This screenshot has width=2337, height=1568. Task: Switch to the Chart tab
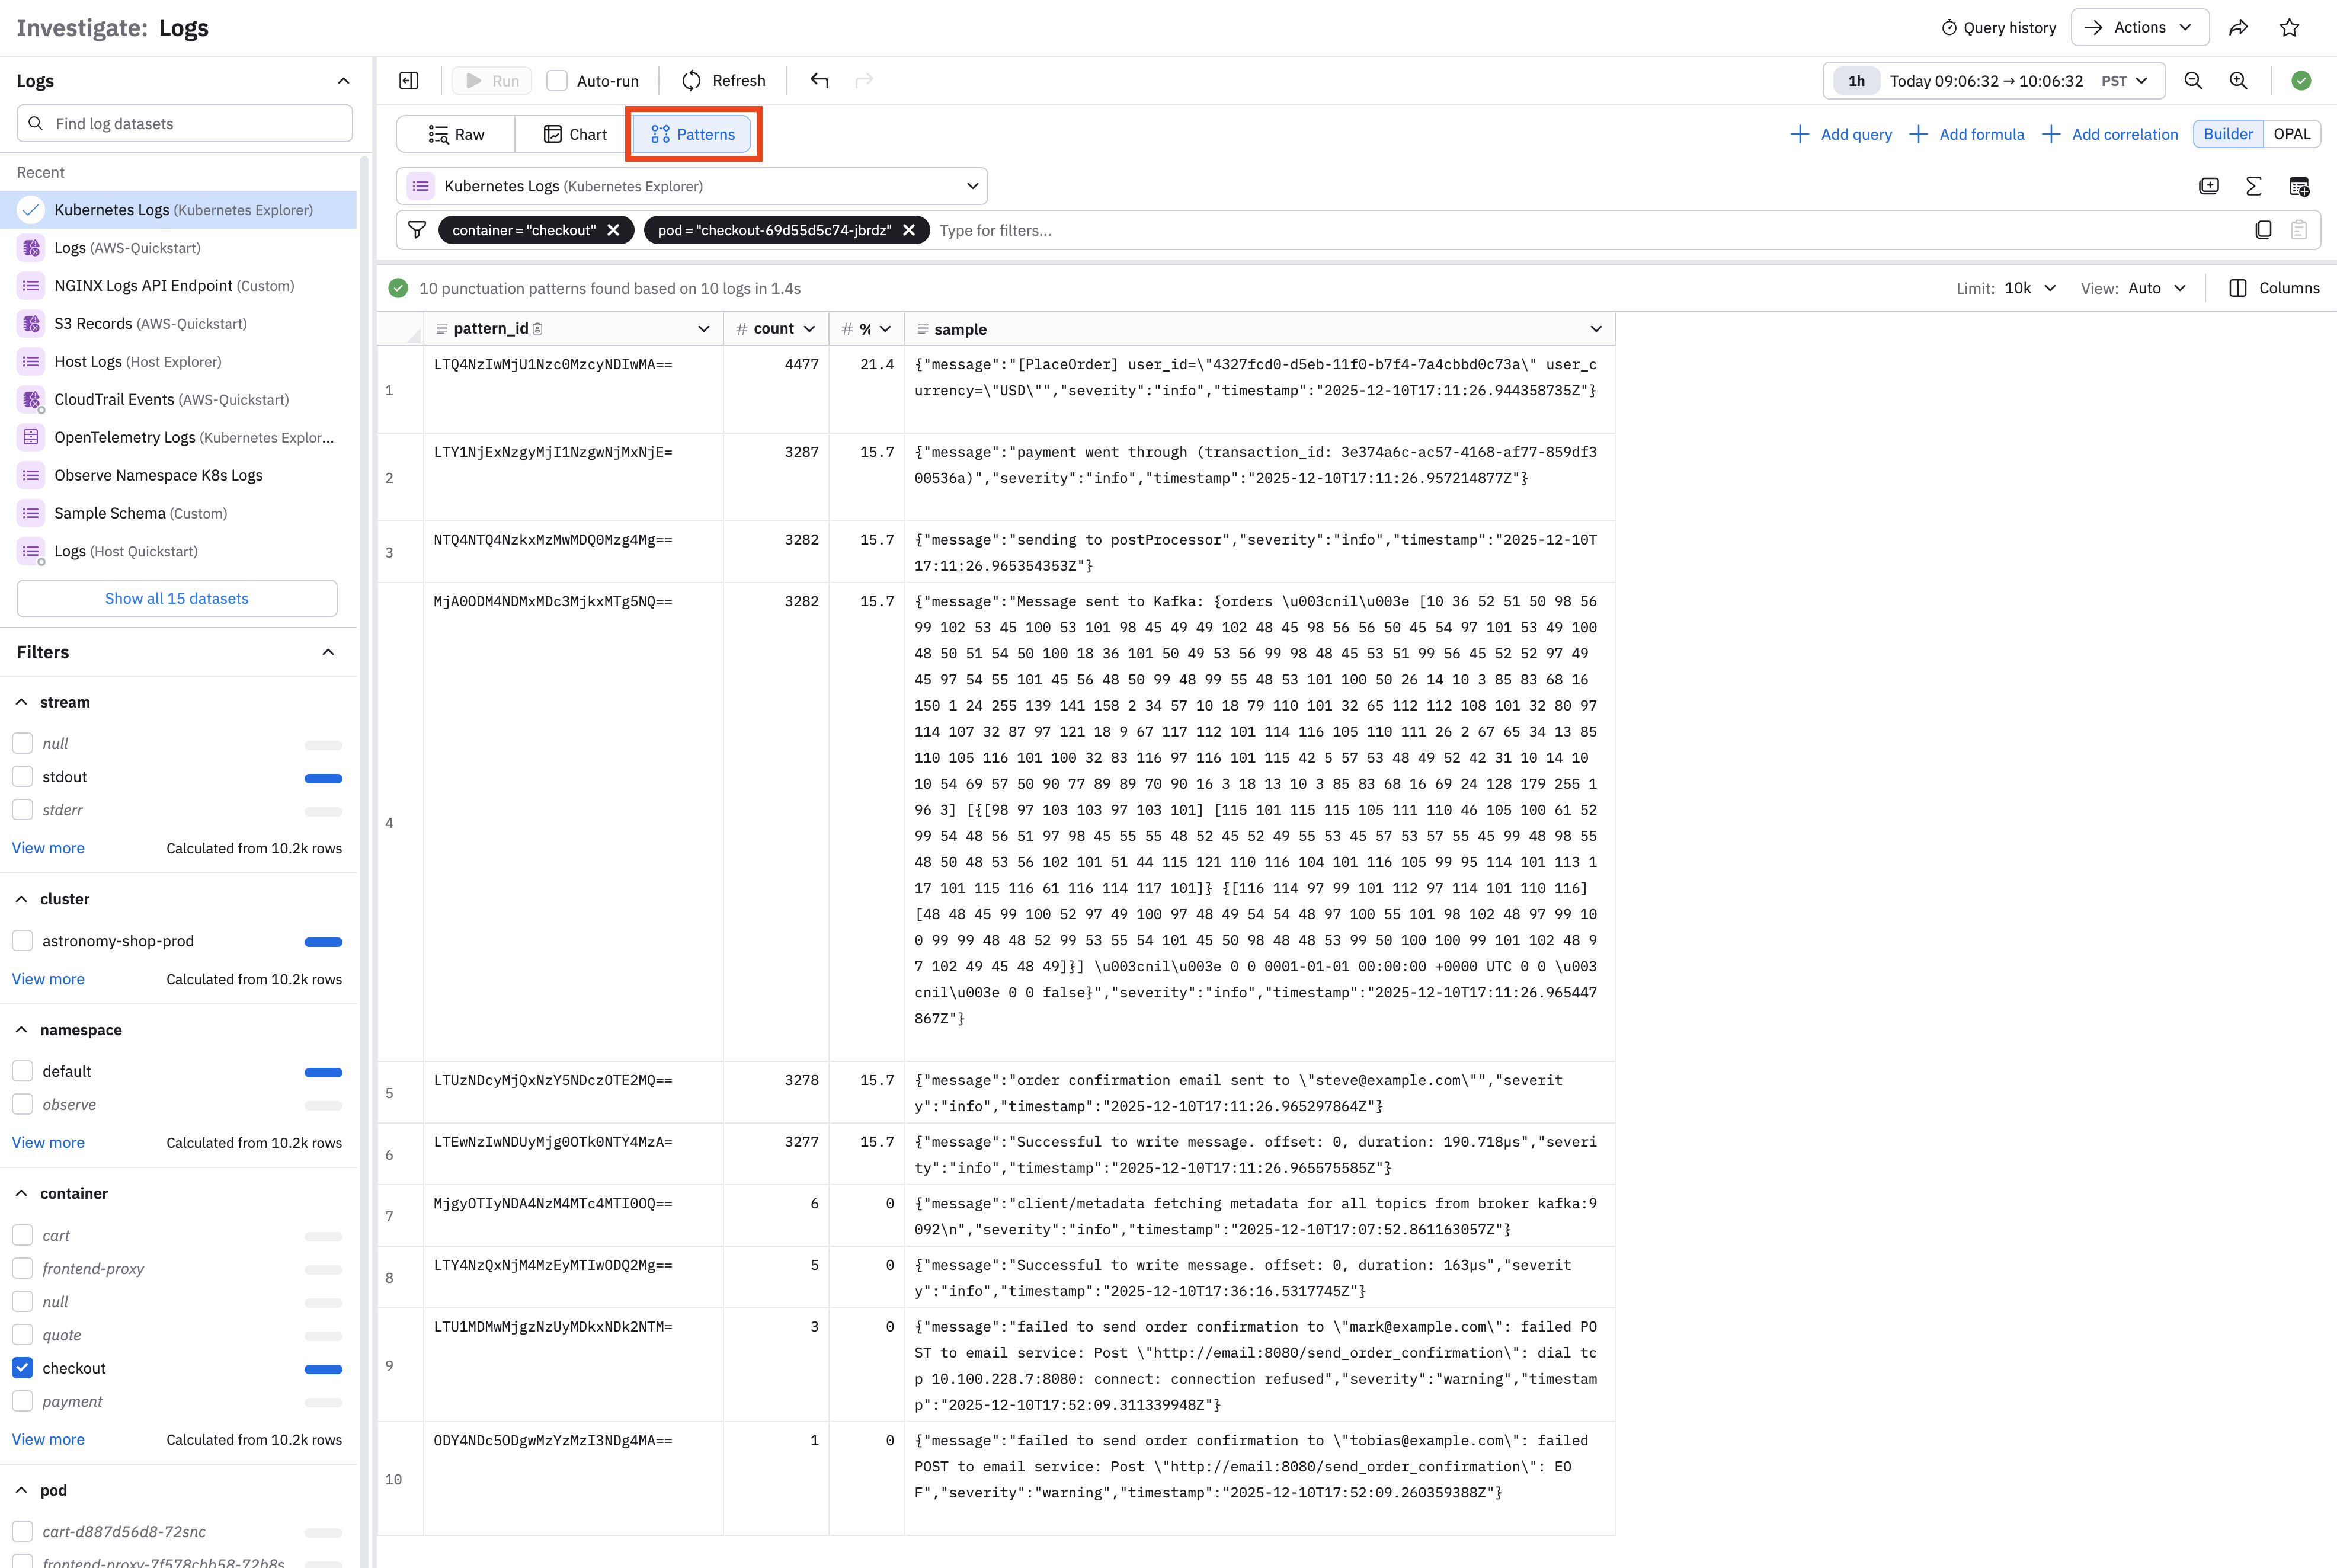pos(574,134)
